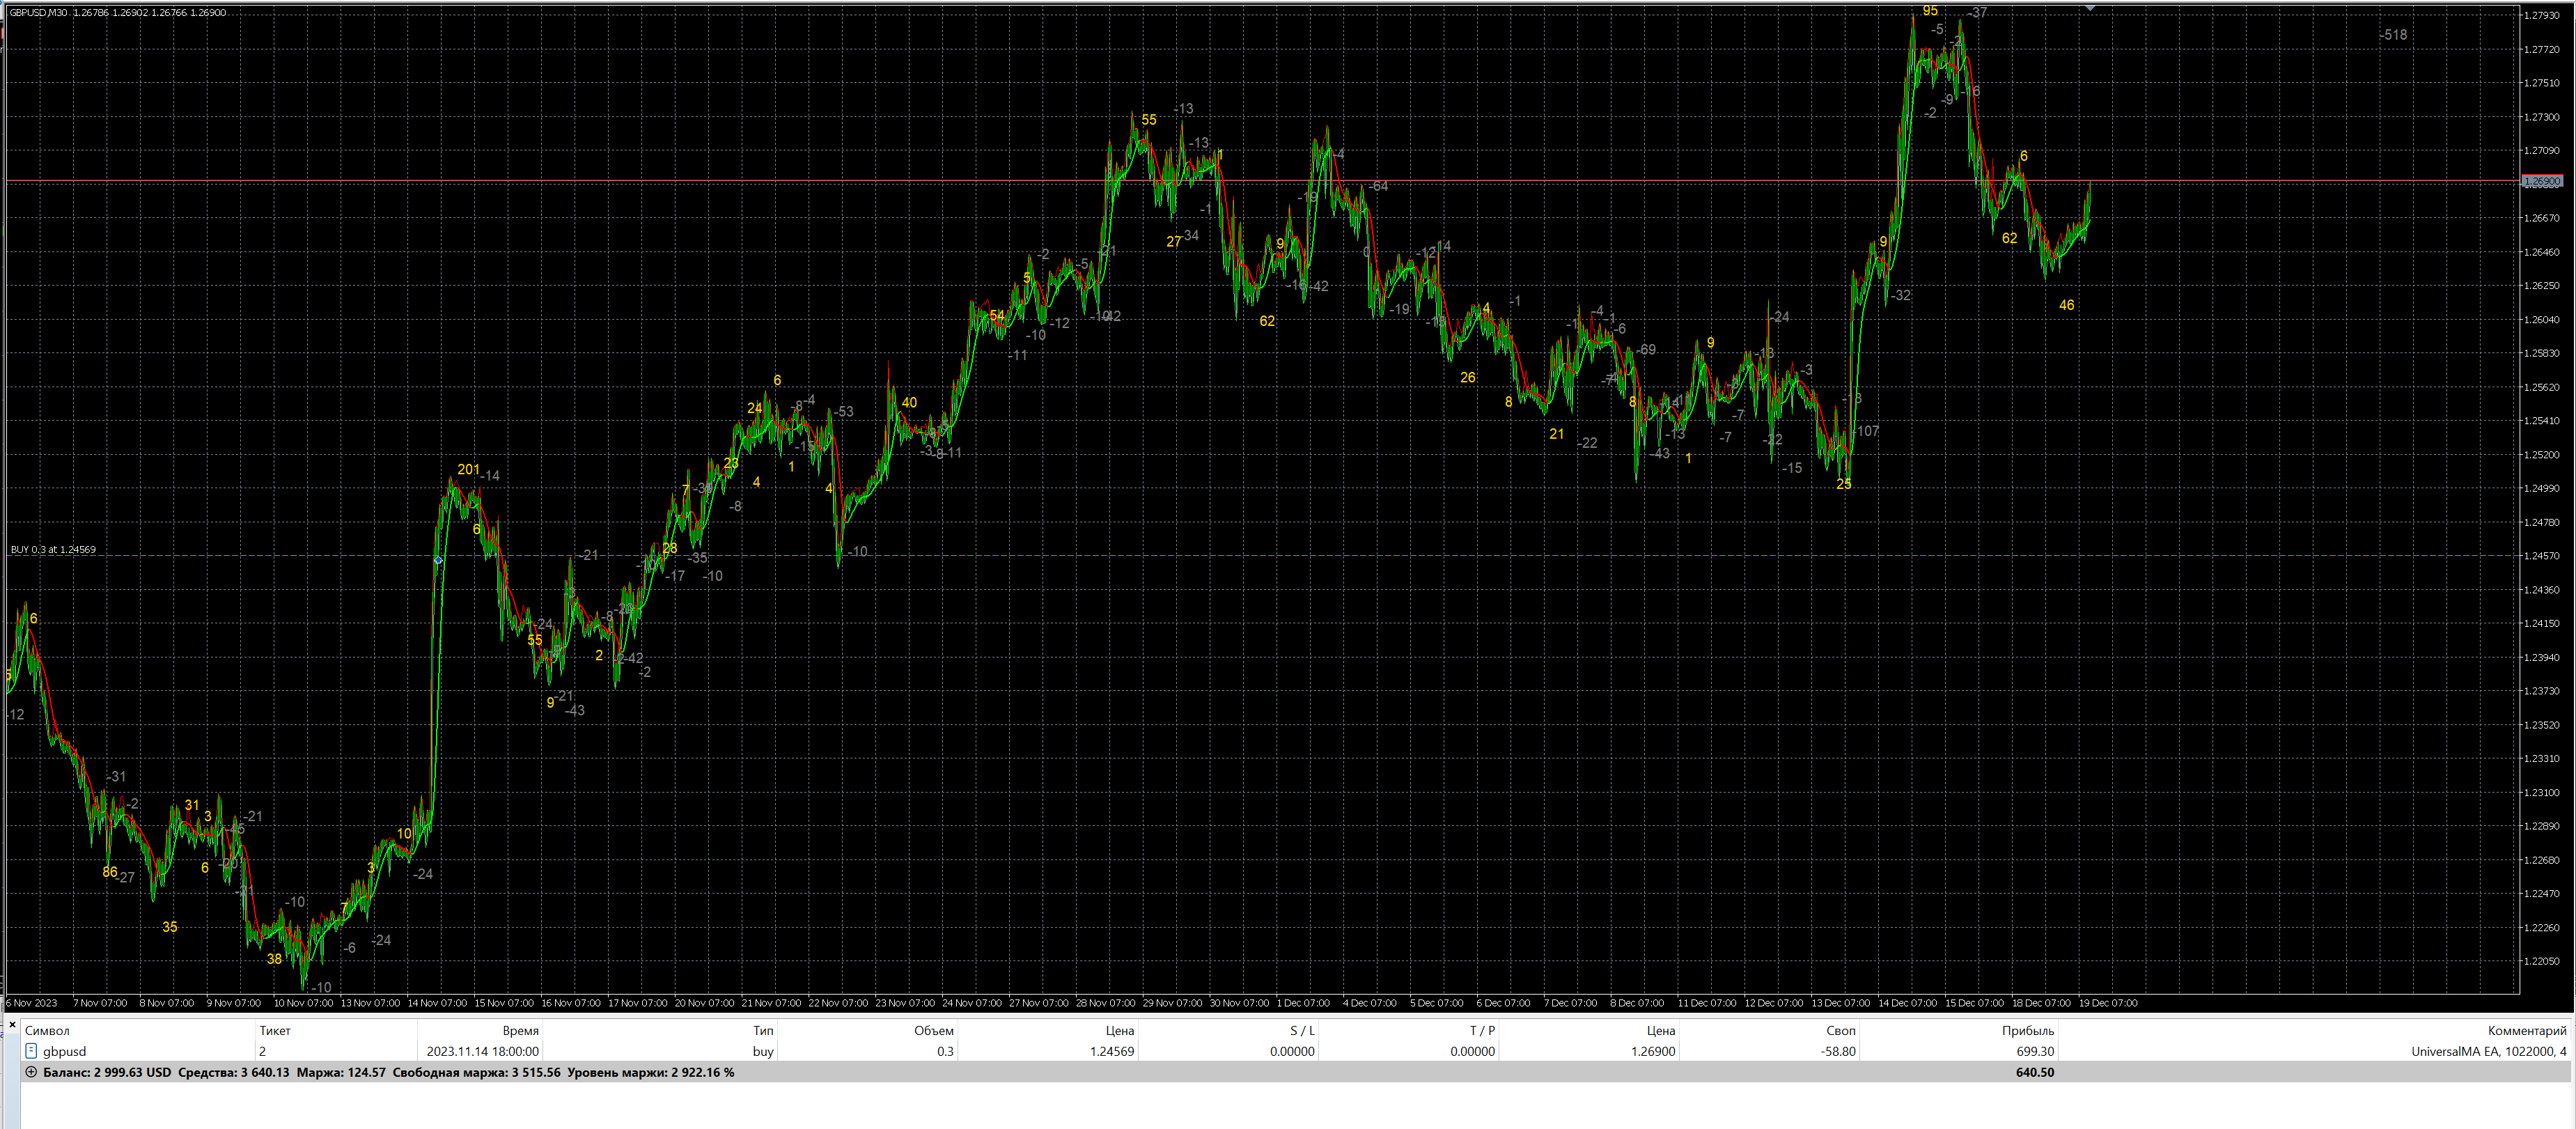Click the gbpusd order document icon
Viewport: 2576px width, 1129px height.
(31, 1051)
